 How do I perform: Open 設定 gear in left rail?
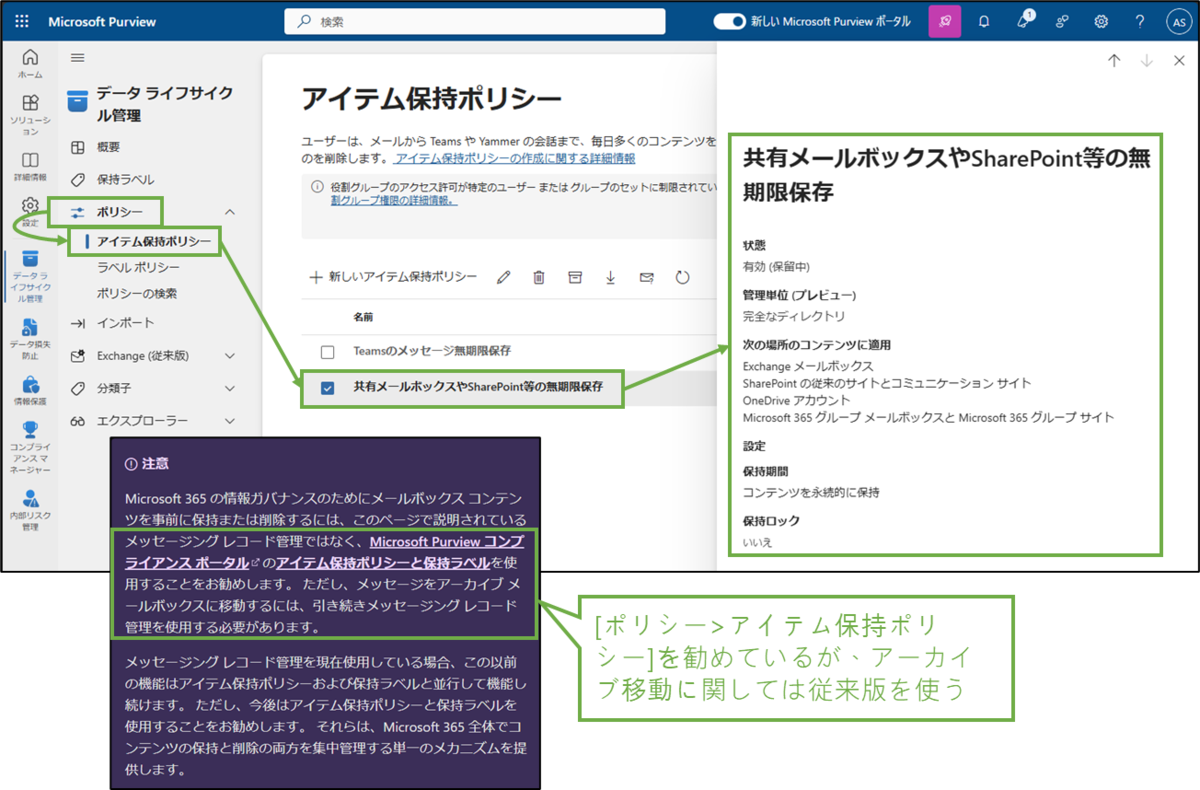pos(30,212)
